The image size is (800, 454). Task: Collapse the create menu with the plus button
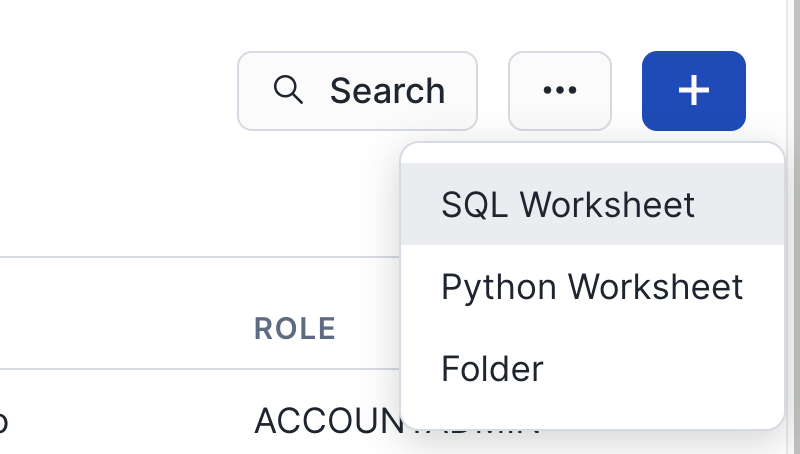click(693, 90)
